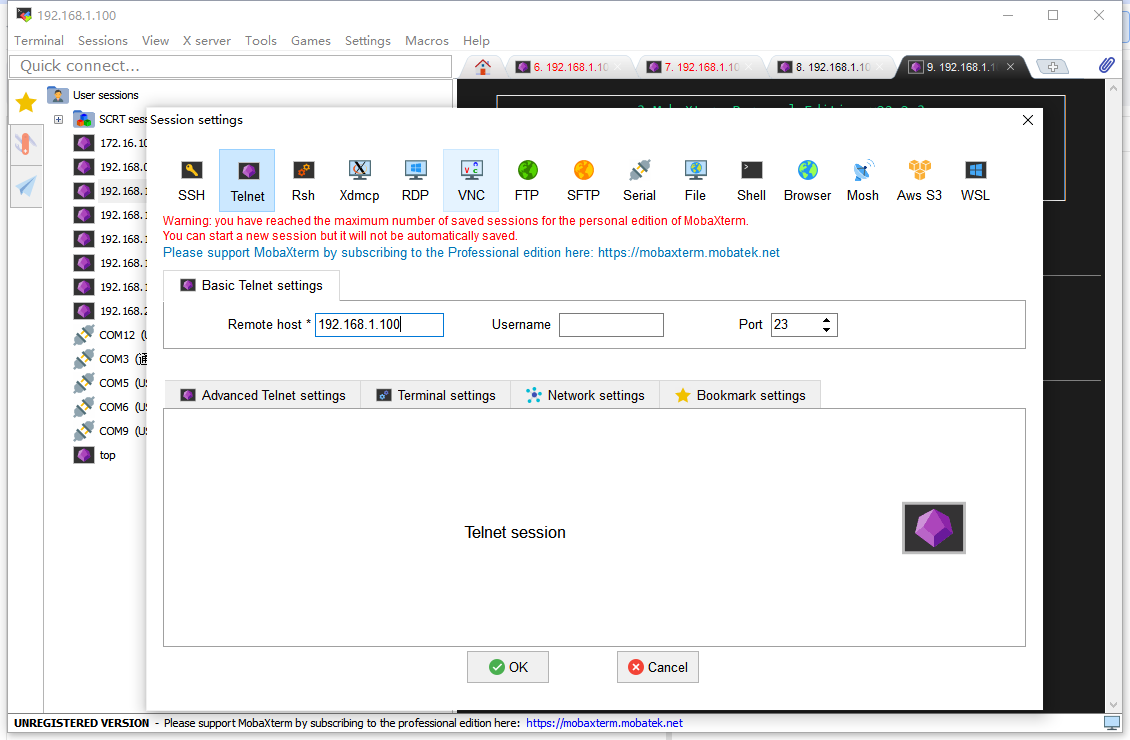Open the COM12 serial session

tap(110, 335)
